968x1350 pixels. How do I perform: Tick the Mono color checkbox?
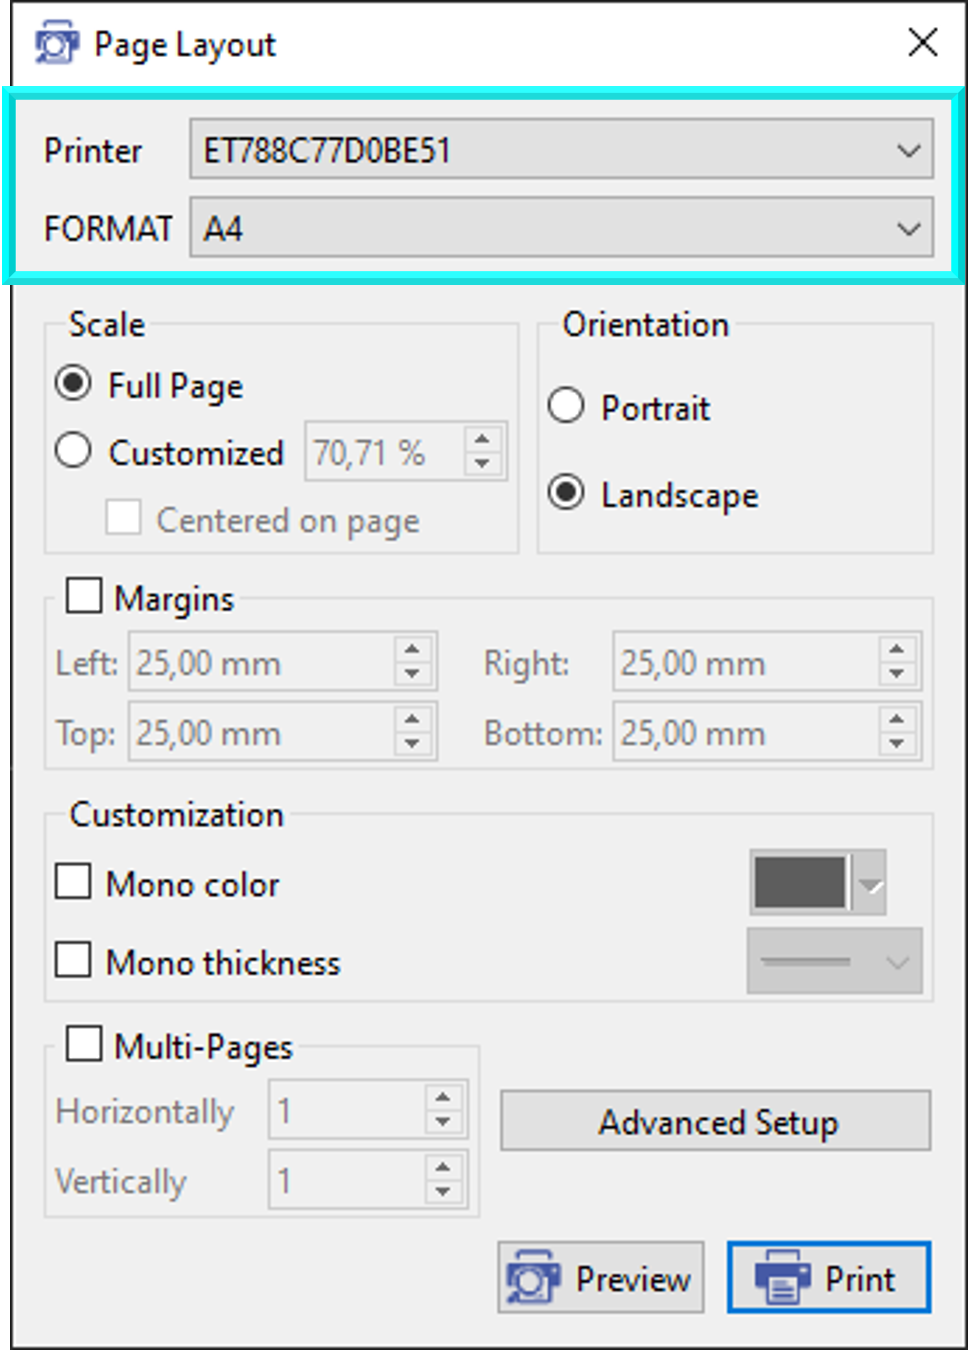pos(74,882)
